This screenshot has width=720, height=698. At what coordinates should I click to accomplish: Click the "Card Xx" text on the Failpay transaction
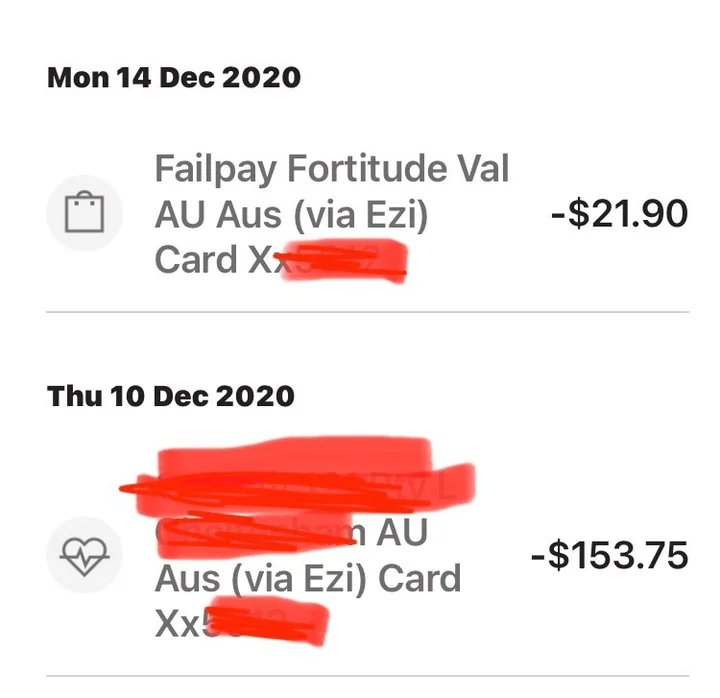[210, 259]
